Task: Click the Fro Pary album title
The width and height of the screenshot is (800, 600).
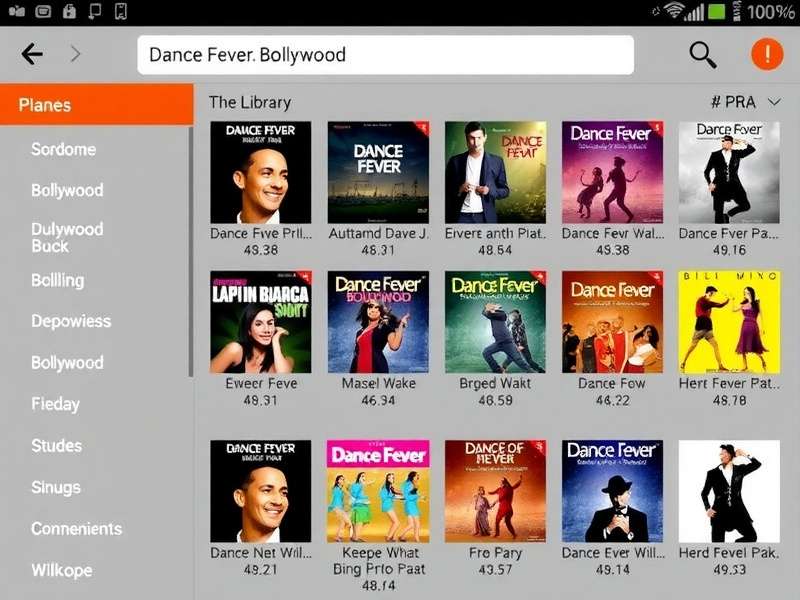Action: click(x=495, y=552)
